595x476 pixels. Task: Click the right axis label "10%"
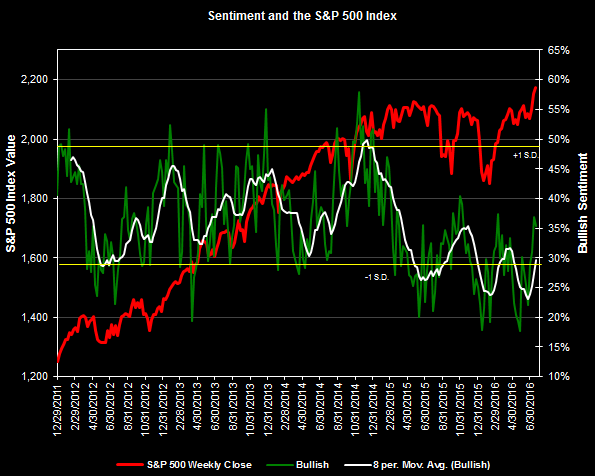(x=559, y=377)
